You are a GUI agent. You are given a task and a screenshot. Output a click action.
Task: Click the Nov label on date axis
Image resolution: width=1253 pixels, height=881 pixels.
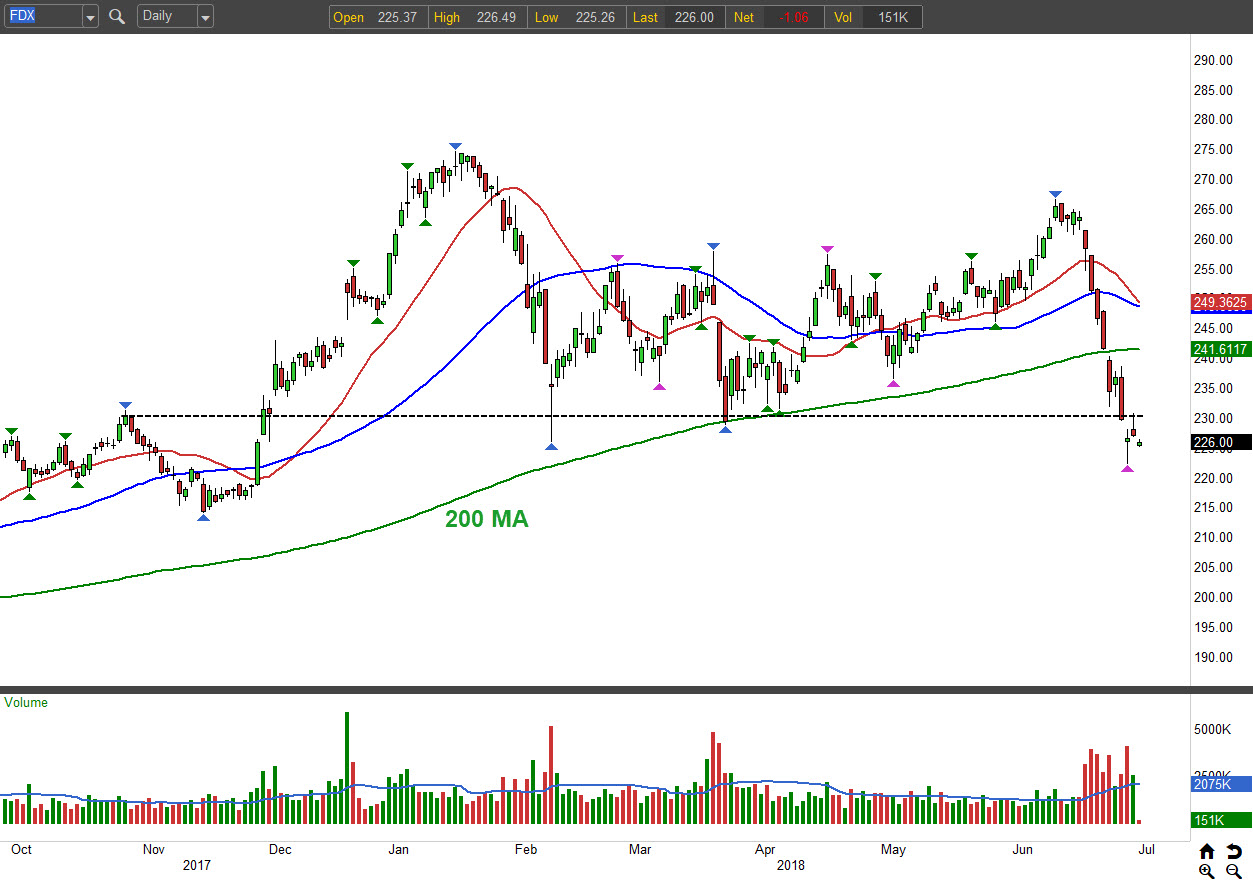[153, 850]
